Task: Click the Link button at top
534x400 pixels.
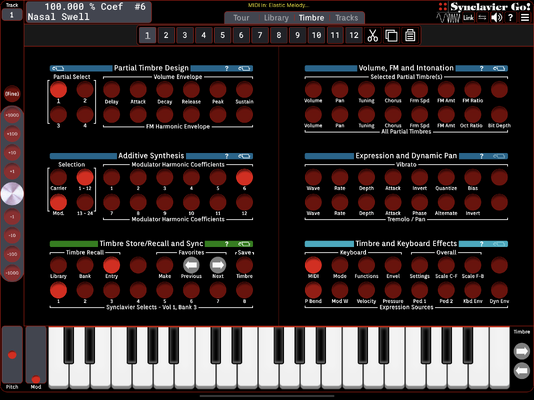Action: click(468, 18)
